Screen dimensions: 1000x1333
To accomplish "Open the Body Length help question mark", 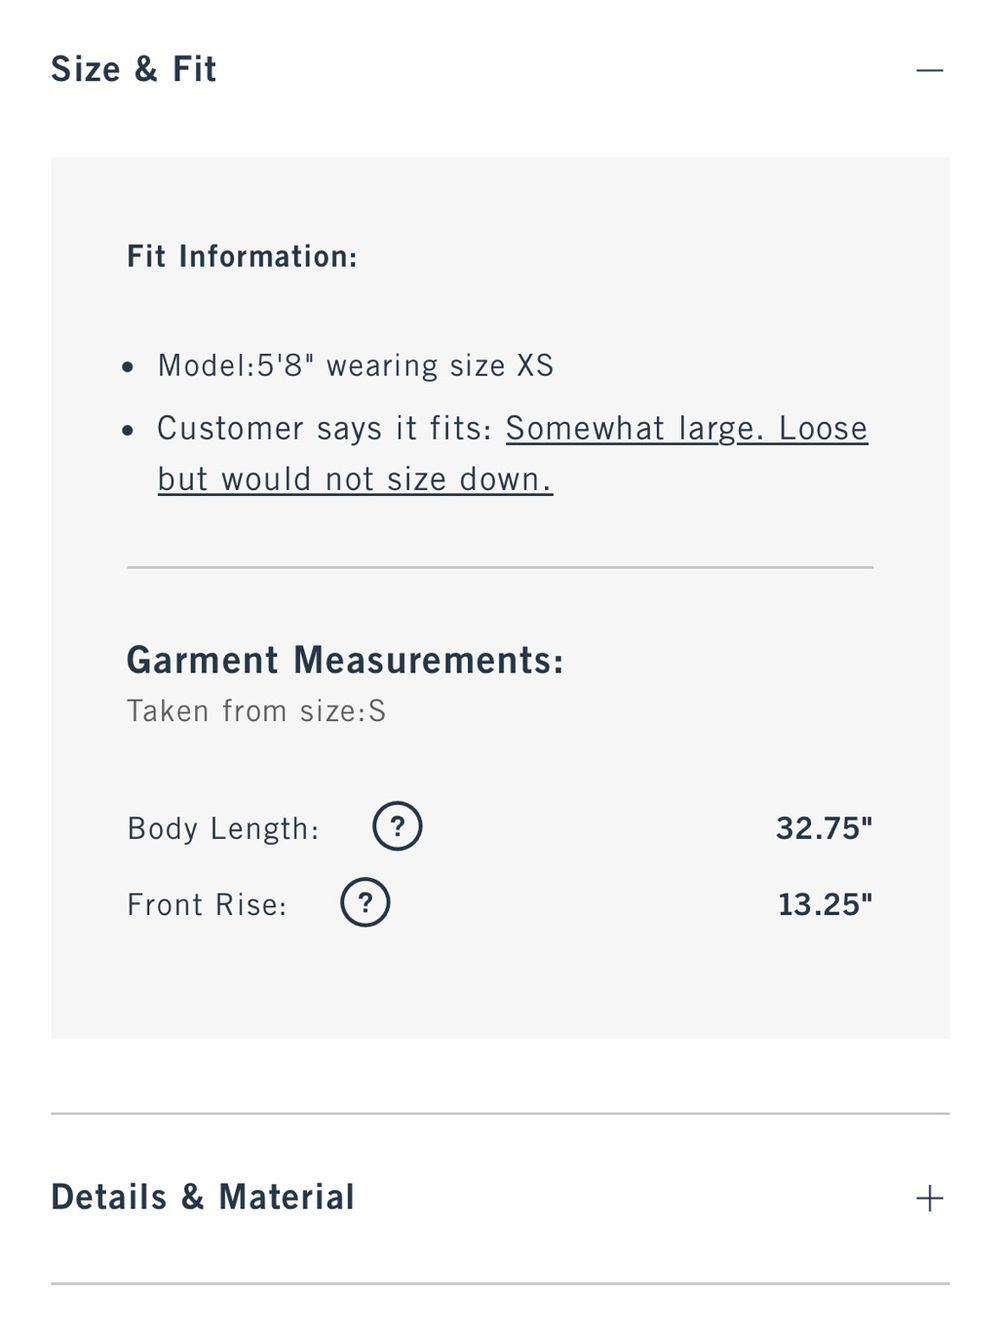I will tap(397, 827).
